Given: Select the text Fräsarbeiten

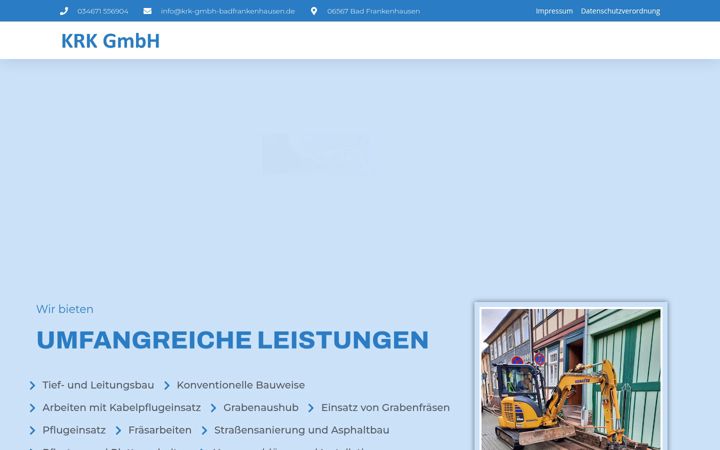Looking at the screenshot, I should coord(160,430).
